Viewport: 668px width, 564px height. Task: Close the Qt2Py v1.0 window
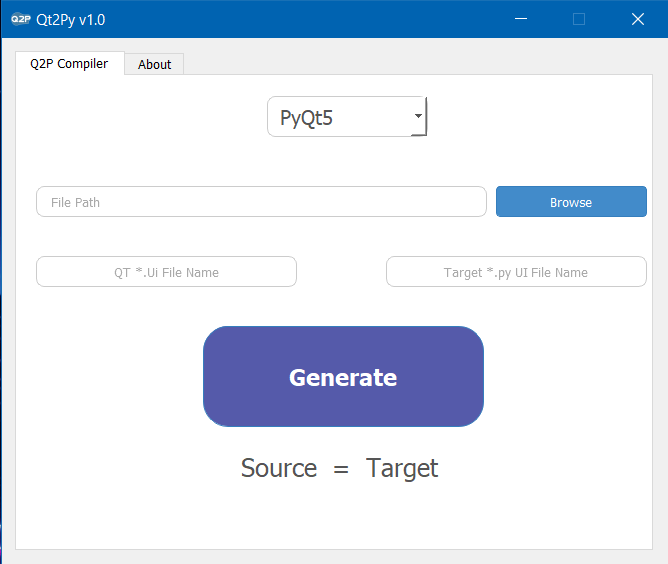coord(638,19)
